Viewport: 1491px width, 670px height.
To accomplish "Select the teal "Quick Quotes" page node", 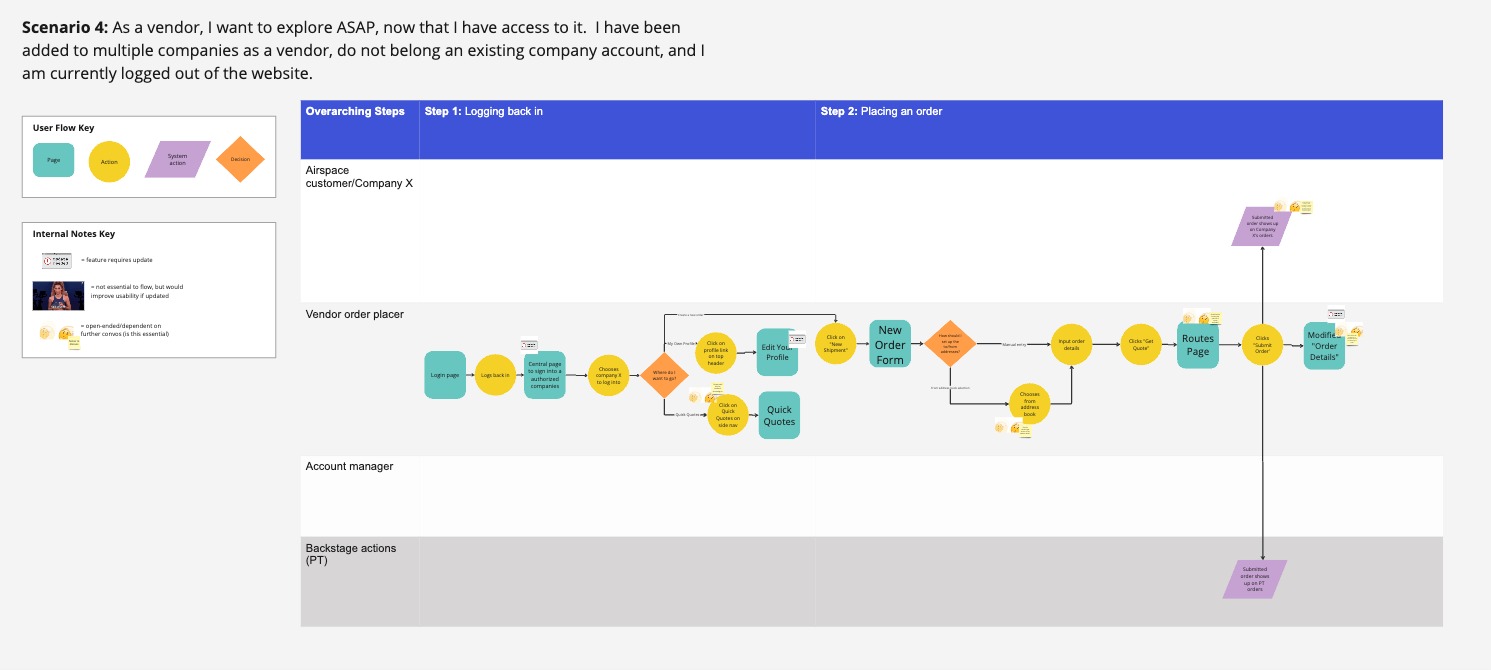I will click(779, 415).
